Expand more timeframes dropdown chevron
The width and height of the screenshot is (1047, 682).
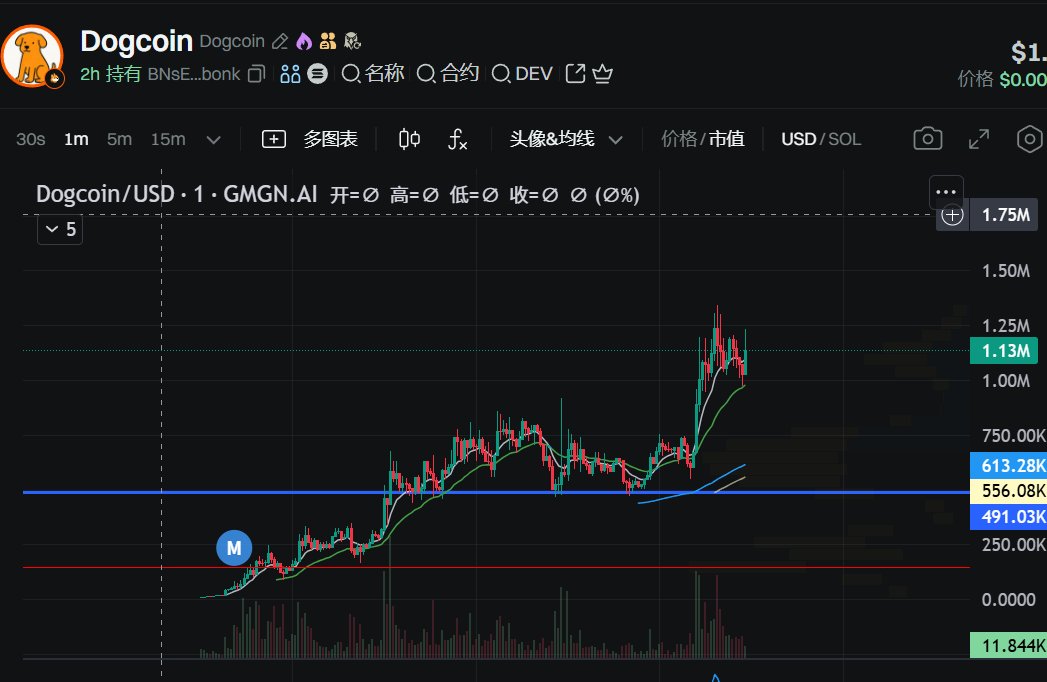click(x=214, y=140)
